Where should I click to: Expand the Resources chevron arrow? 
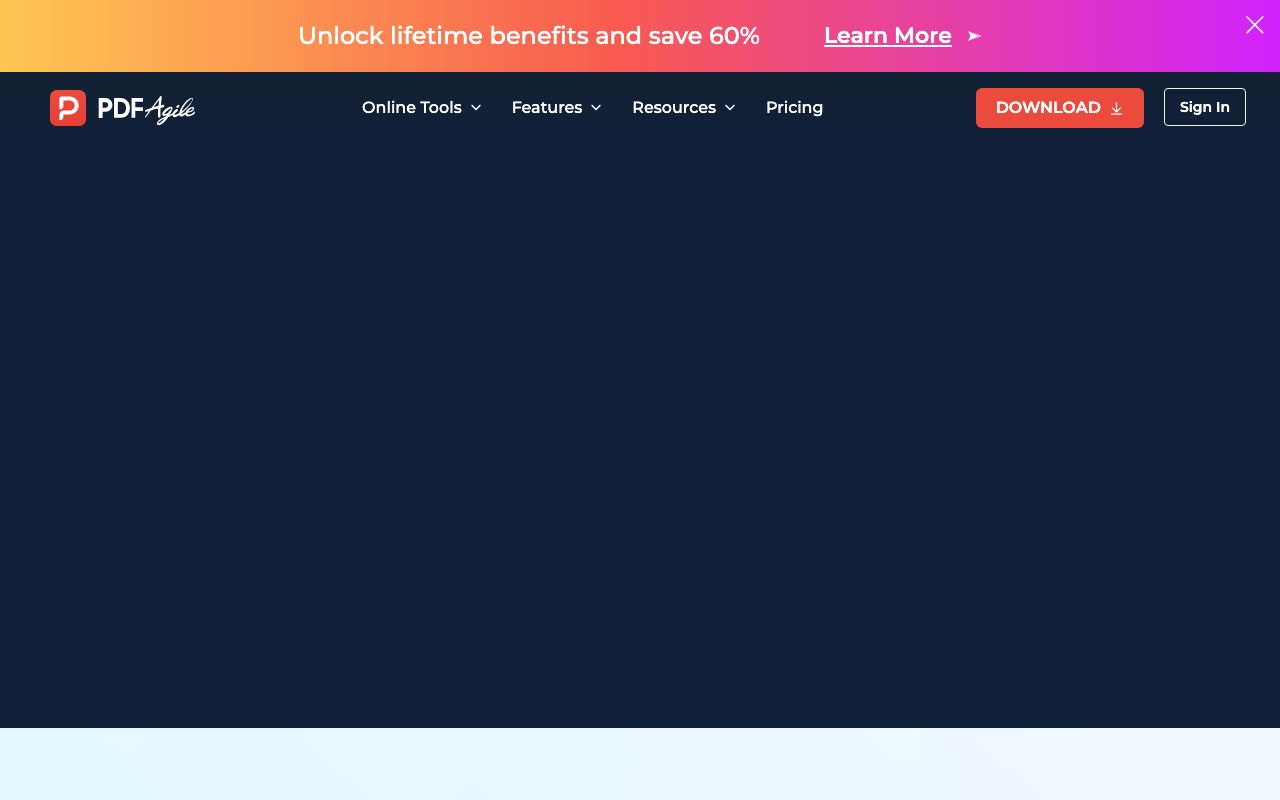(x=730, y=108)
